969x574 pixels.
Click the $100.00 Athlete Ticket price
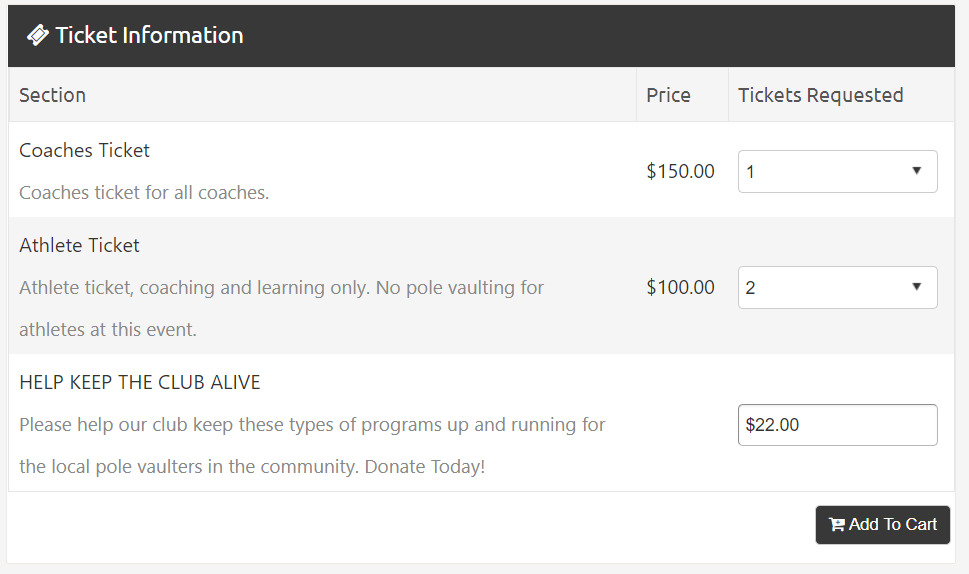click(680, 287)
